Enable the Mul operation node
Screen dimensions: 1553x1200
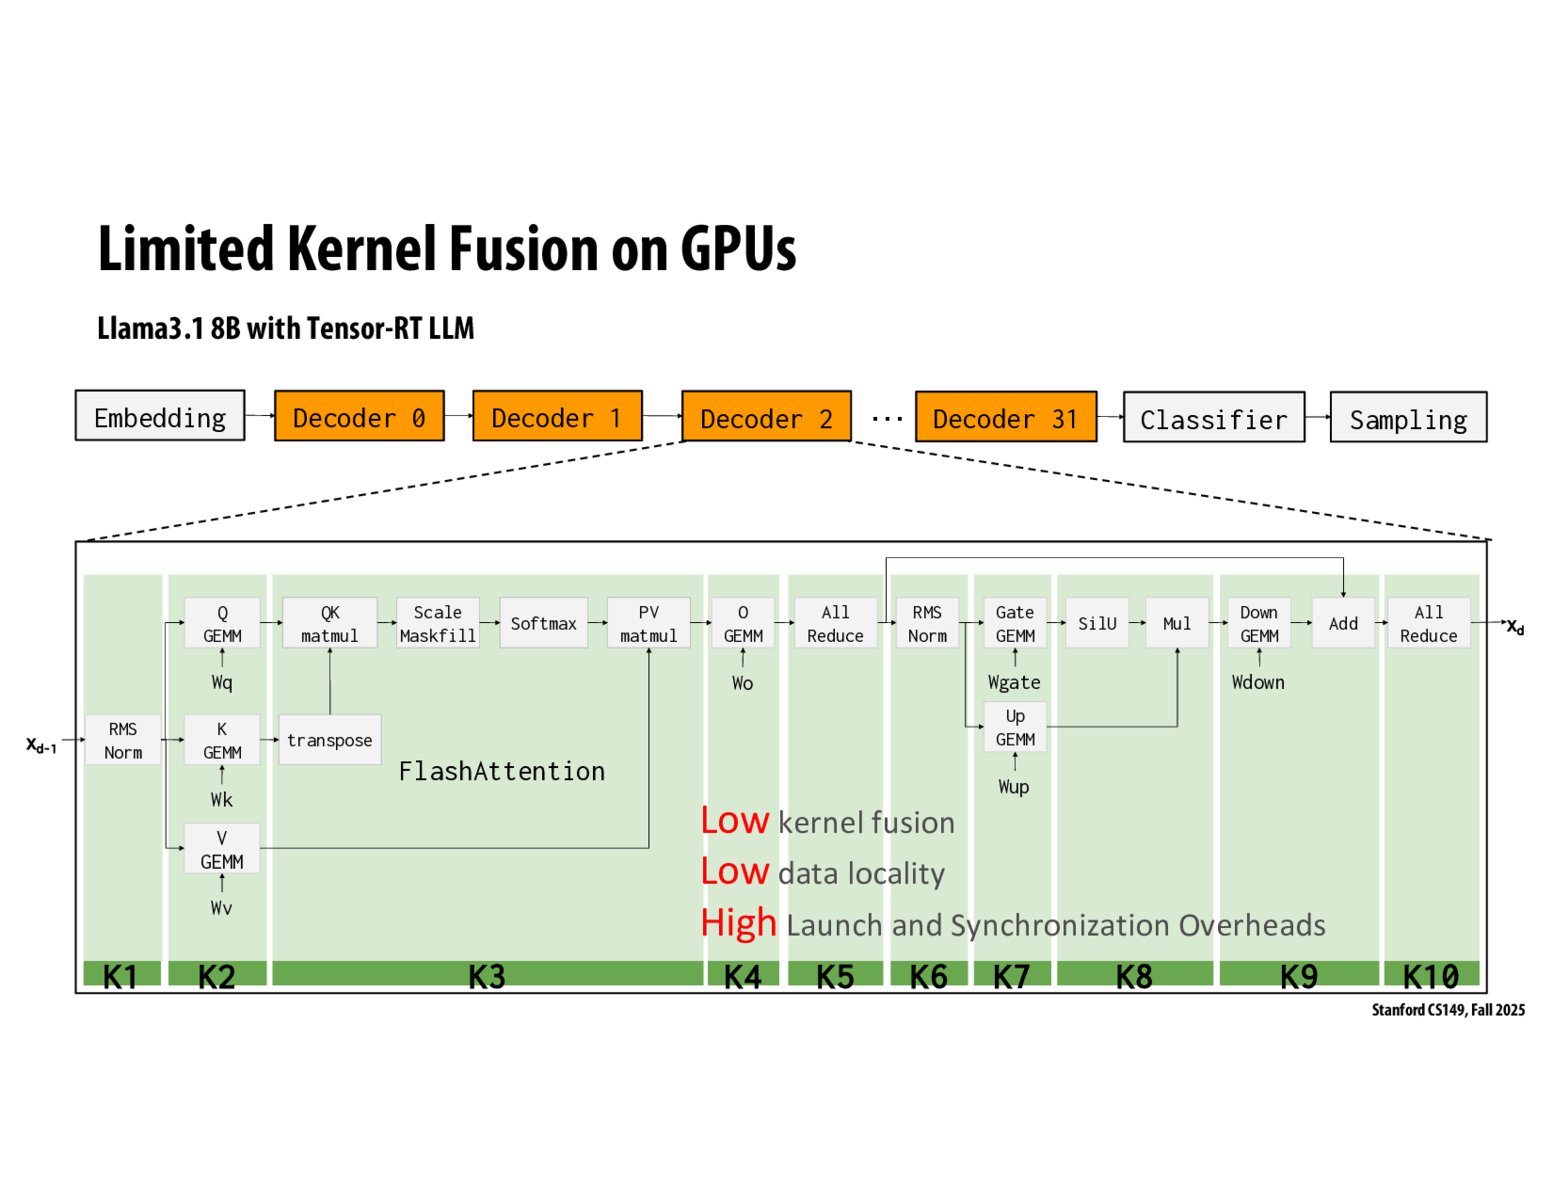point(1177,622)
